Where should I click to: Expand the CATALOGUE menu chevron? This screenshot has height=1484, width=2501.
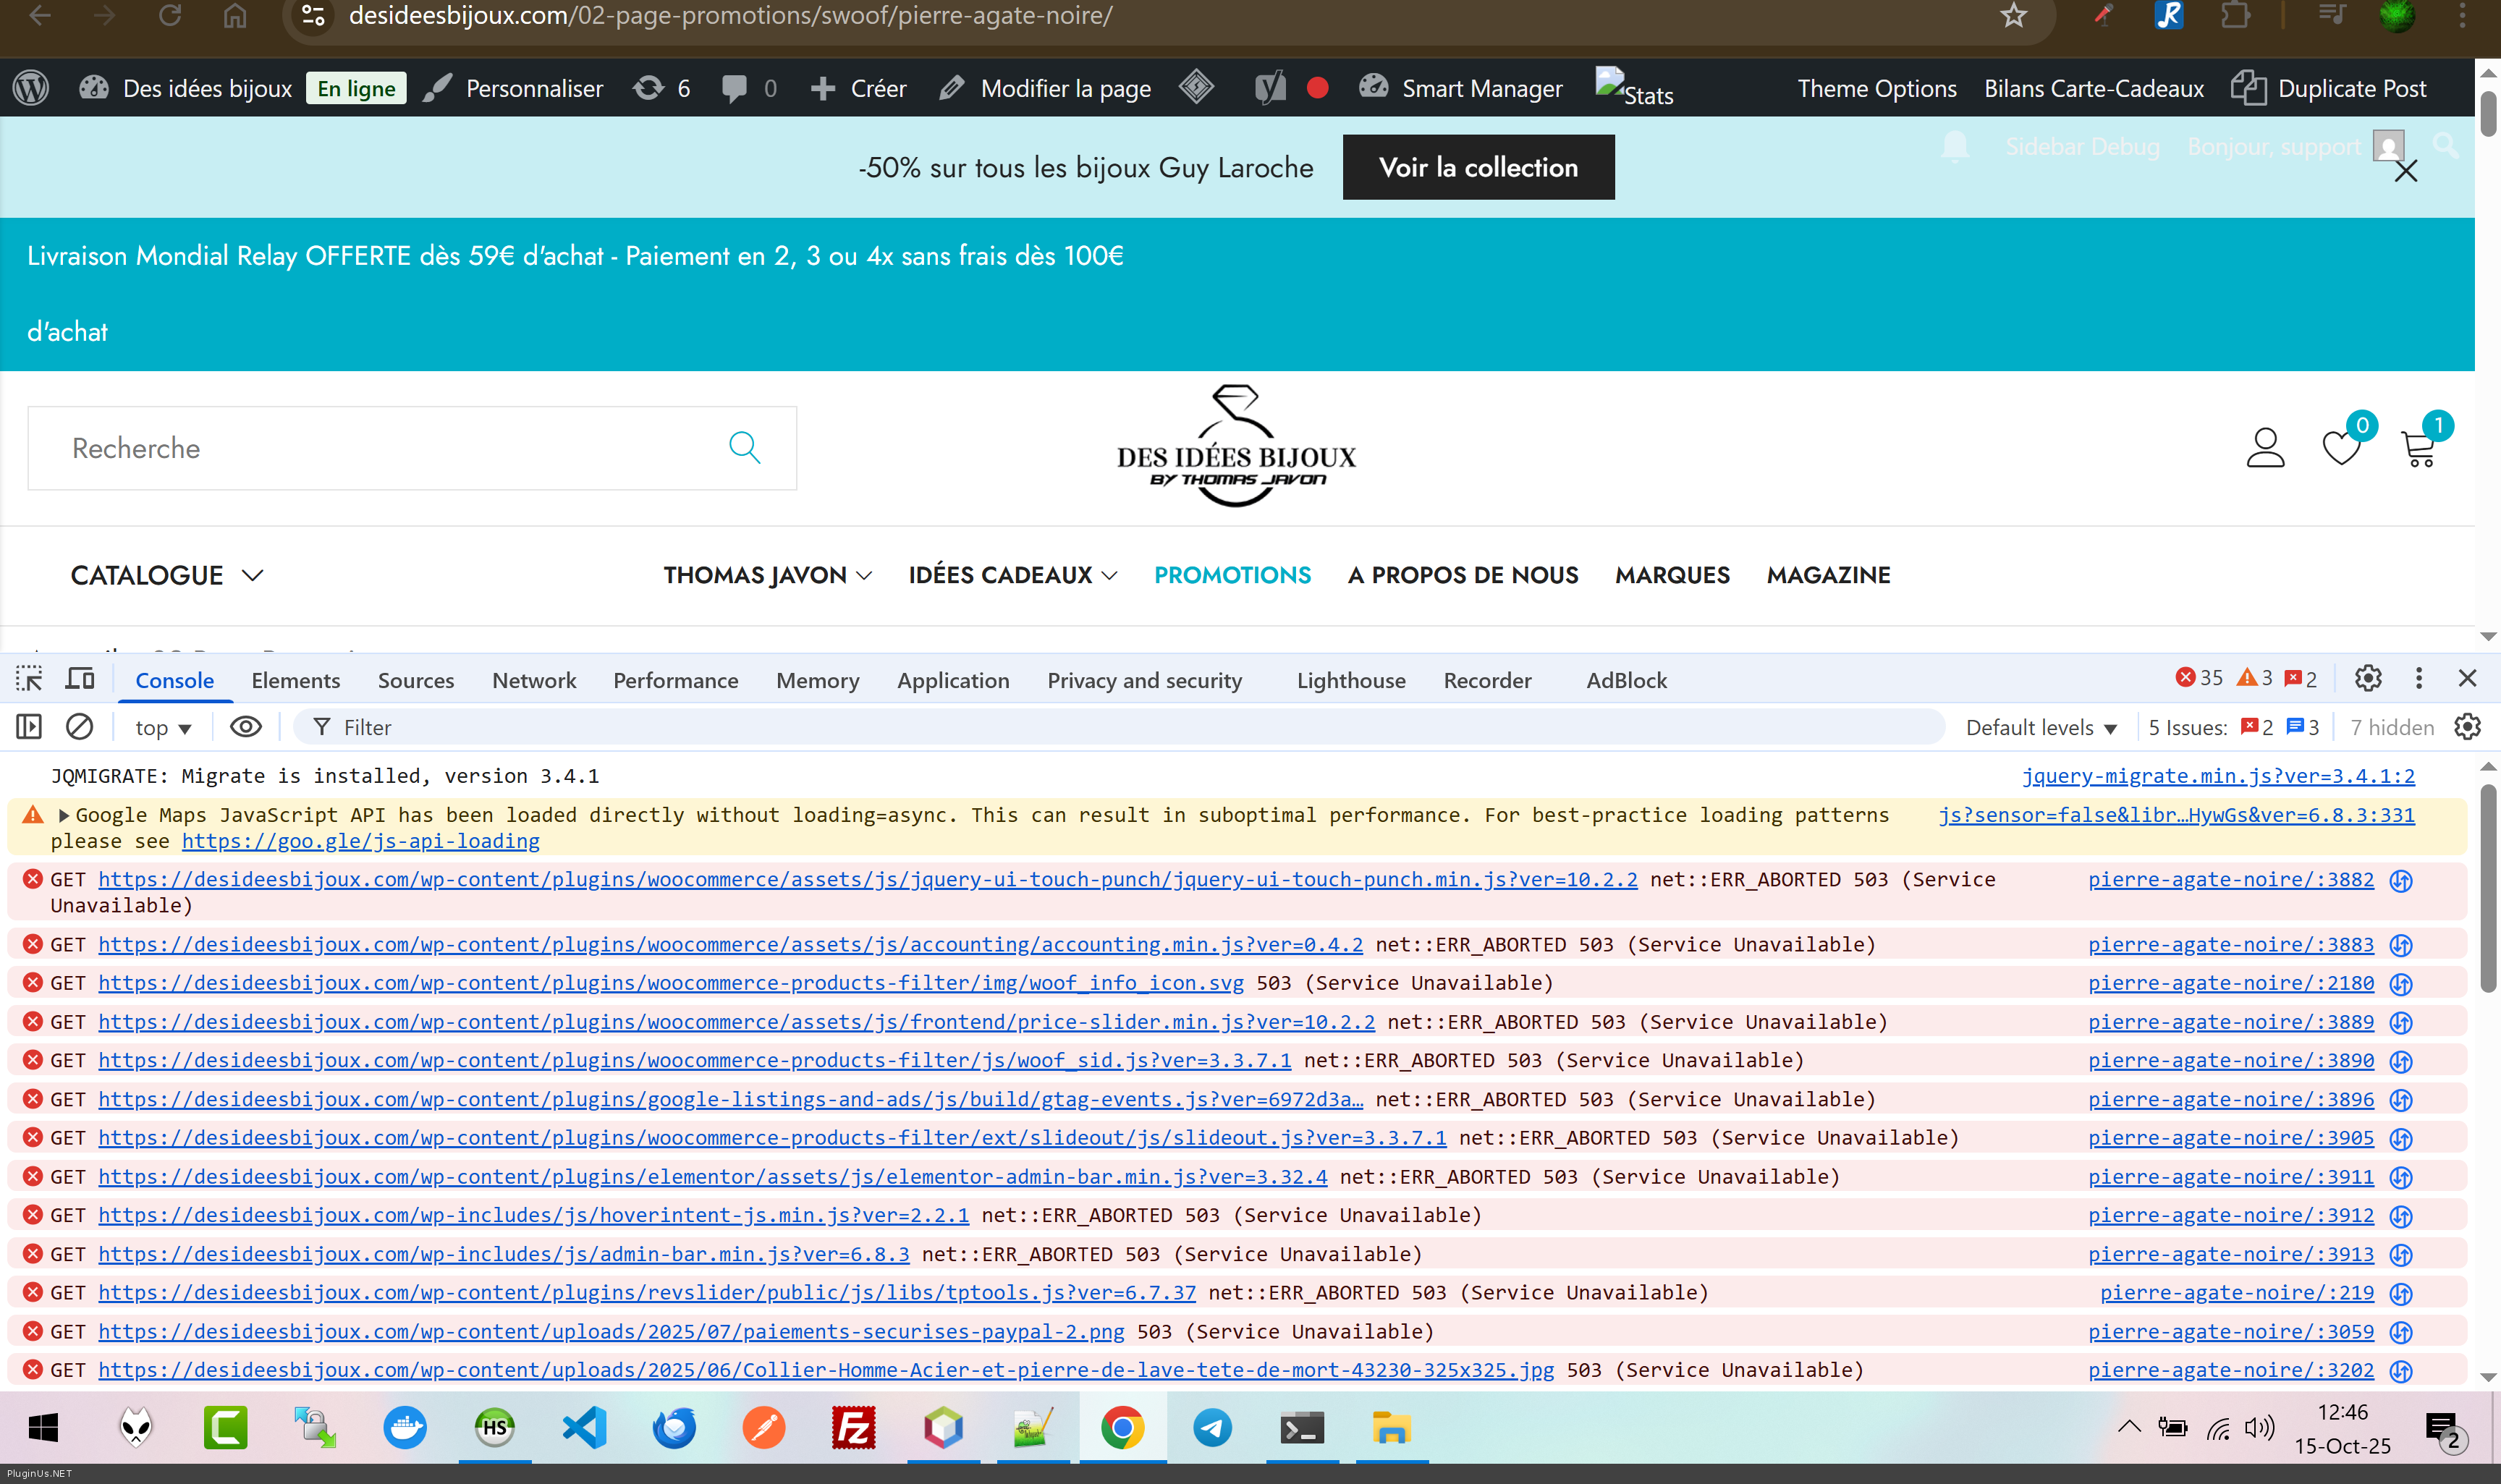(x=253, y=576)
